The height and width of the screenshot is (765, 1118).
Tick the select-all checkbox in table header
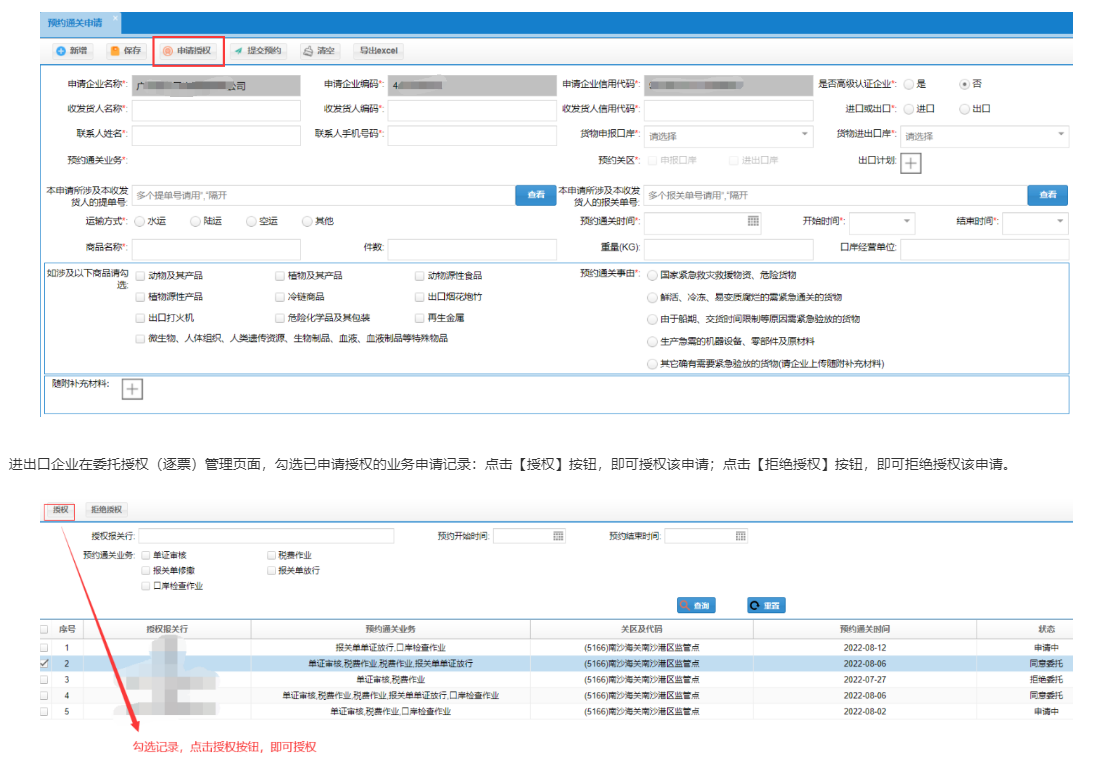[44, 630]
